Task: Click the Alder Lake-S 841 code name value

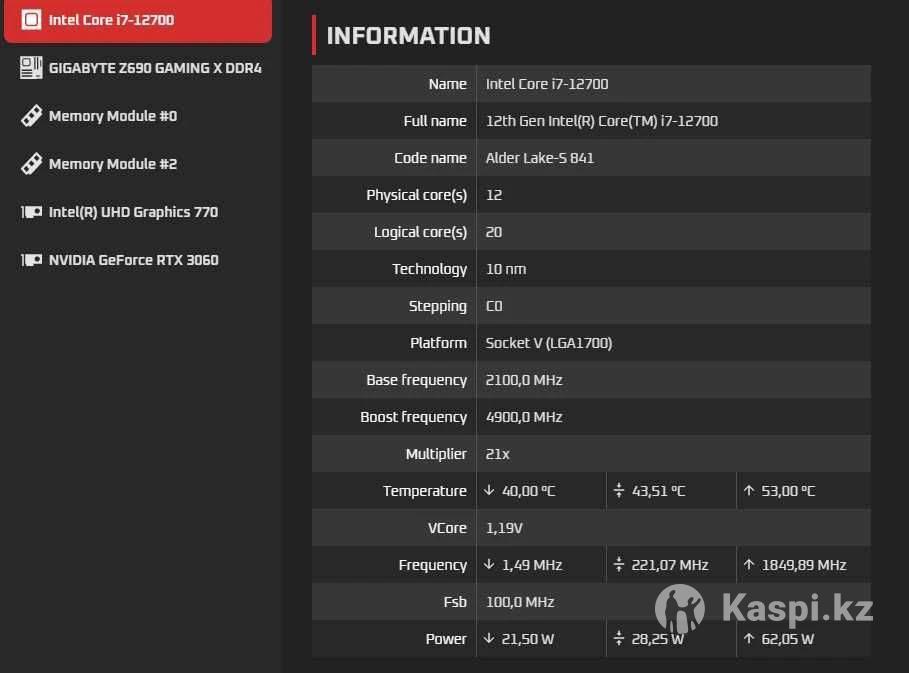Action: click(x=539, y=158)
